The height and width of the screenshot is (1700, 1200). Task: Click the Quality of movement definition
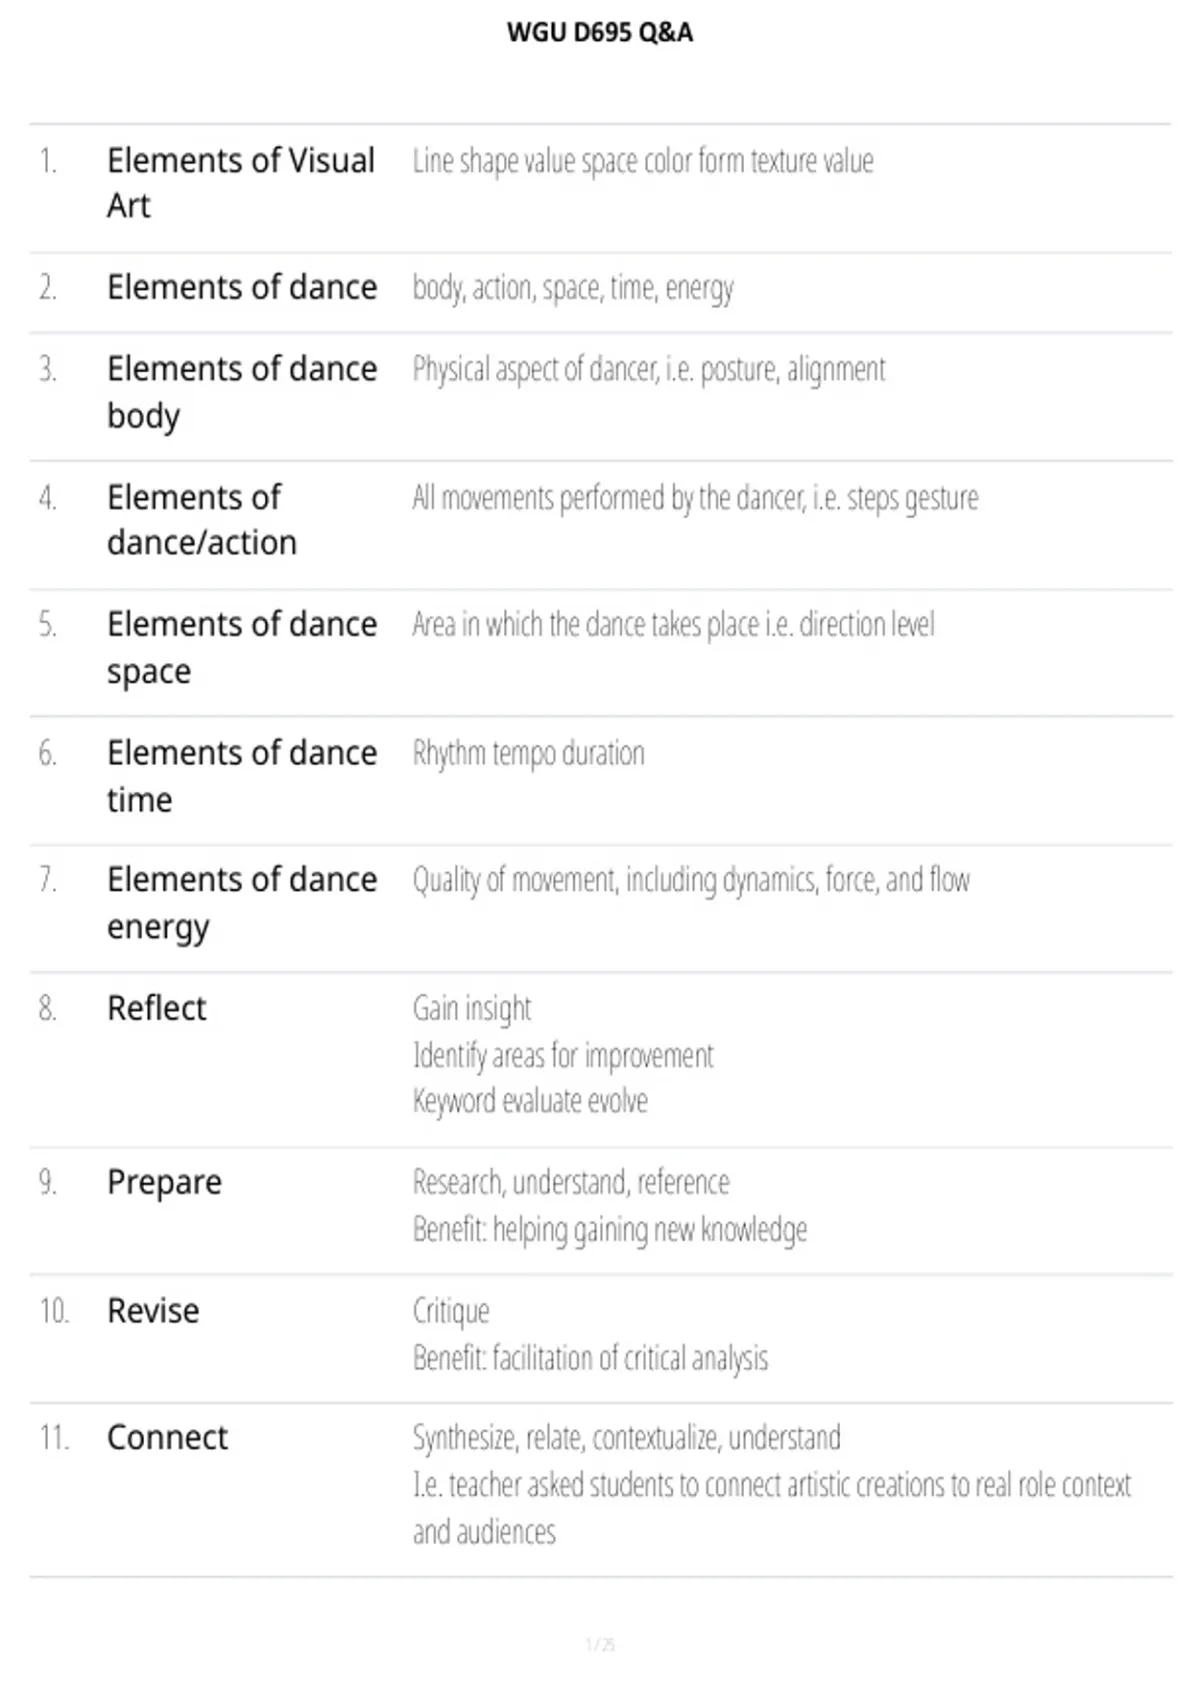click(x=691, y=880)
